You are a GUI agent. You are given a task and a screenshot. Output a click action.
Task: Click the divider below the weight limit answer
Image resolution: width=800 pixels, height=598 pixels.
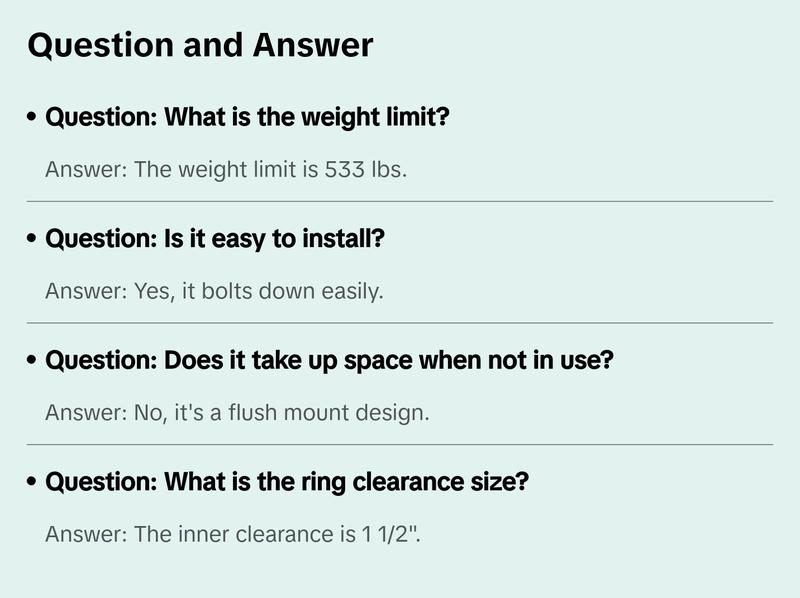tap(400, 201)
